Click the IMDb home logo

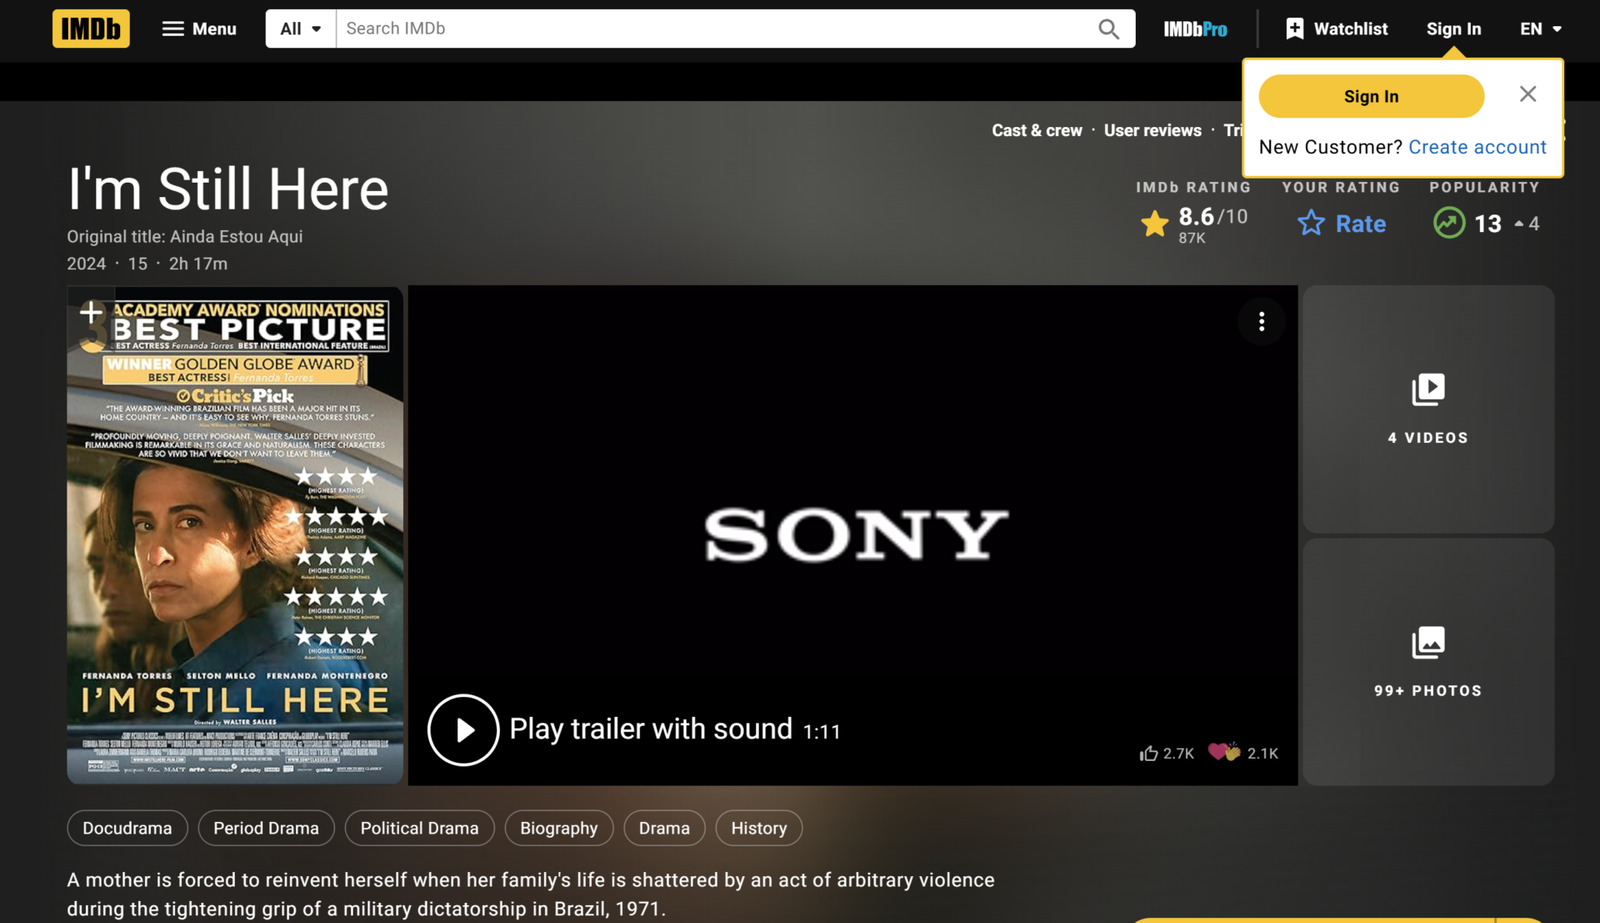[x=91, y=29]
